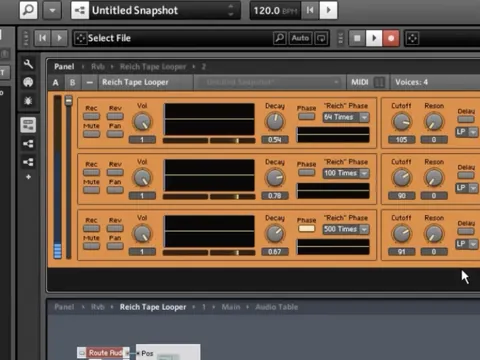Click the recorder play button
Image resolution: width=480 pixels, height=360 pixels.
click(374, 38)
